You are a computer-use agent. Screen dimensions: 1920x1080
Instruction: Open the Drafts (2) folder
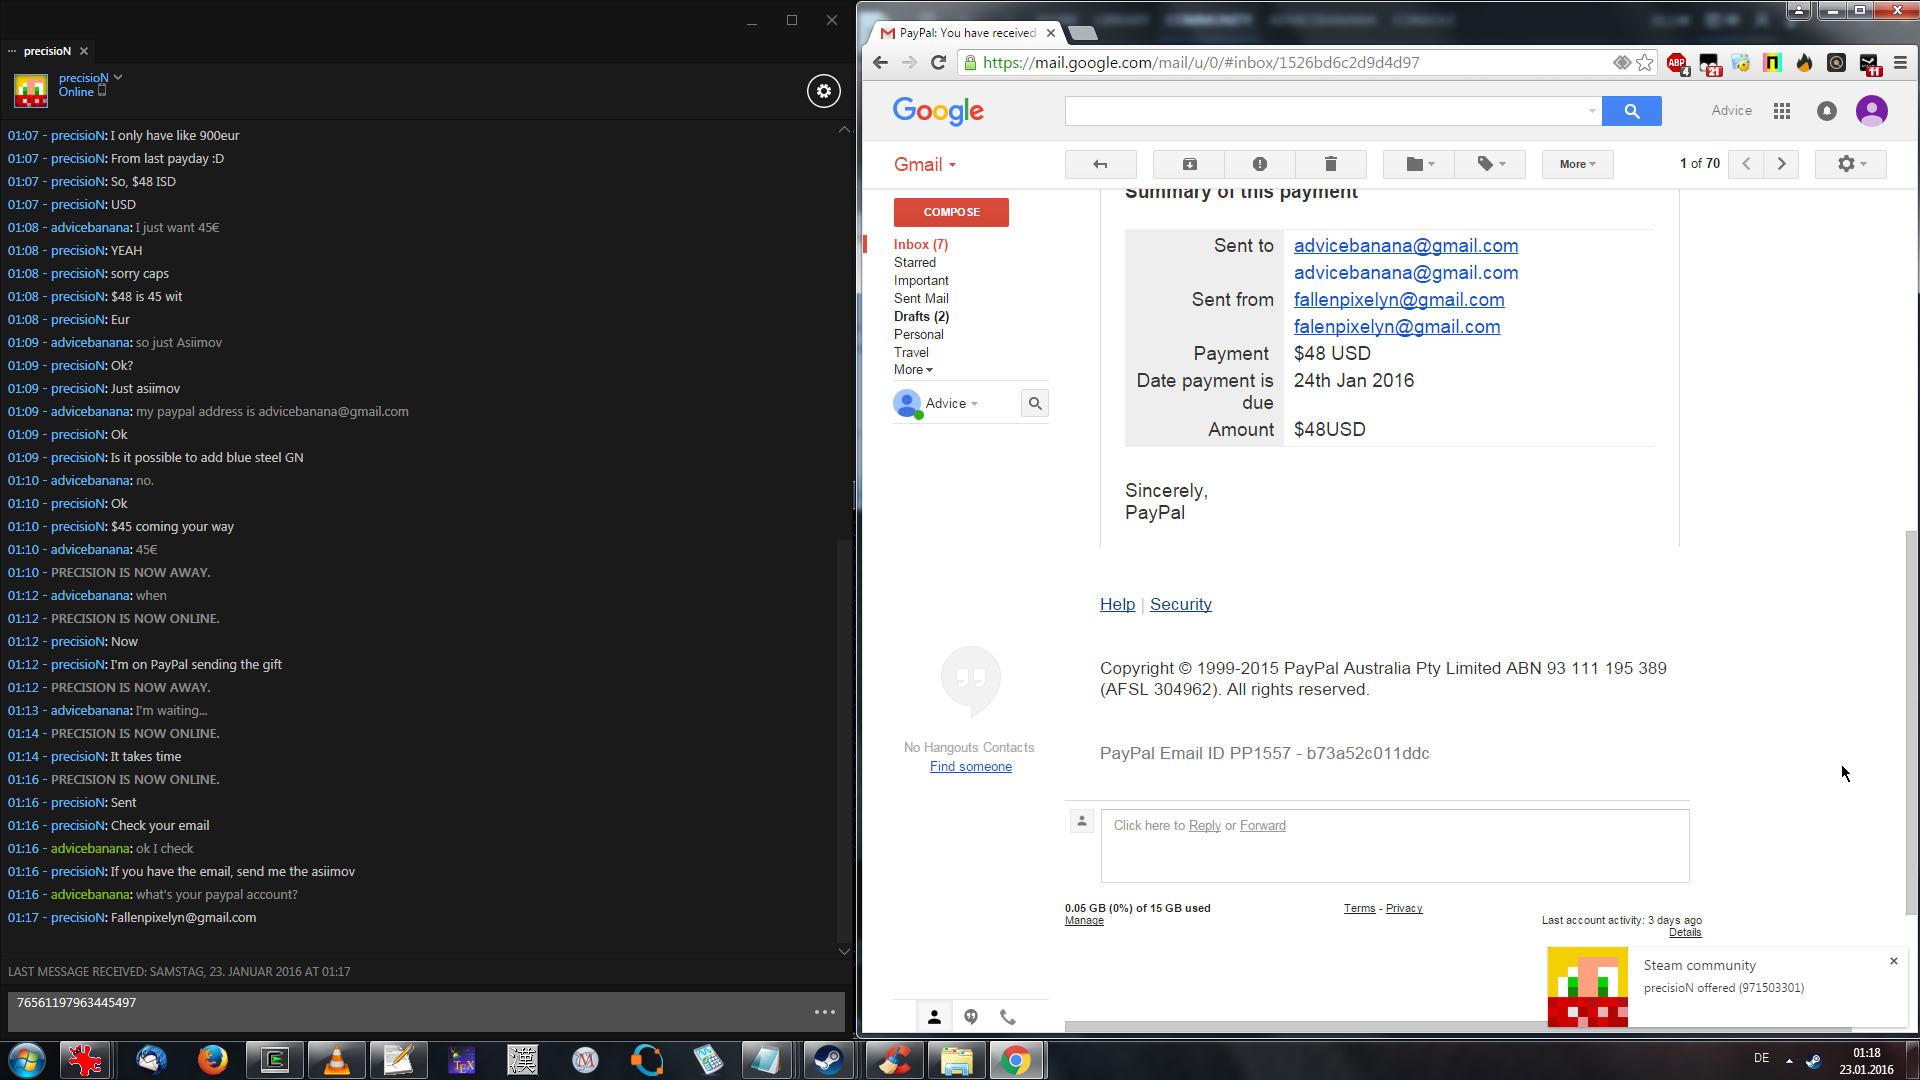click(921, 316)
